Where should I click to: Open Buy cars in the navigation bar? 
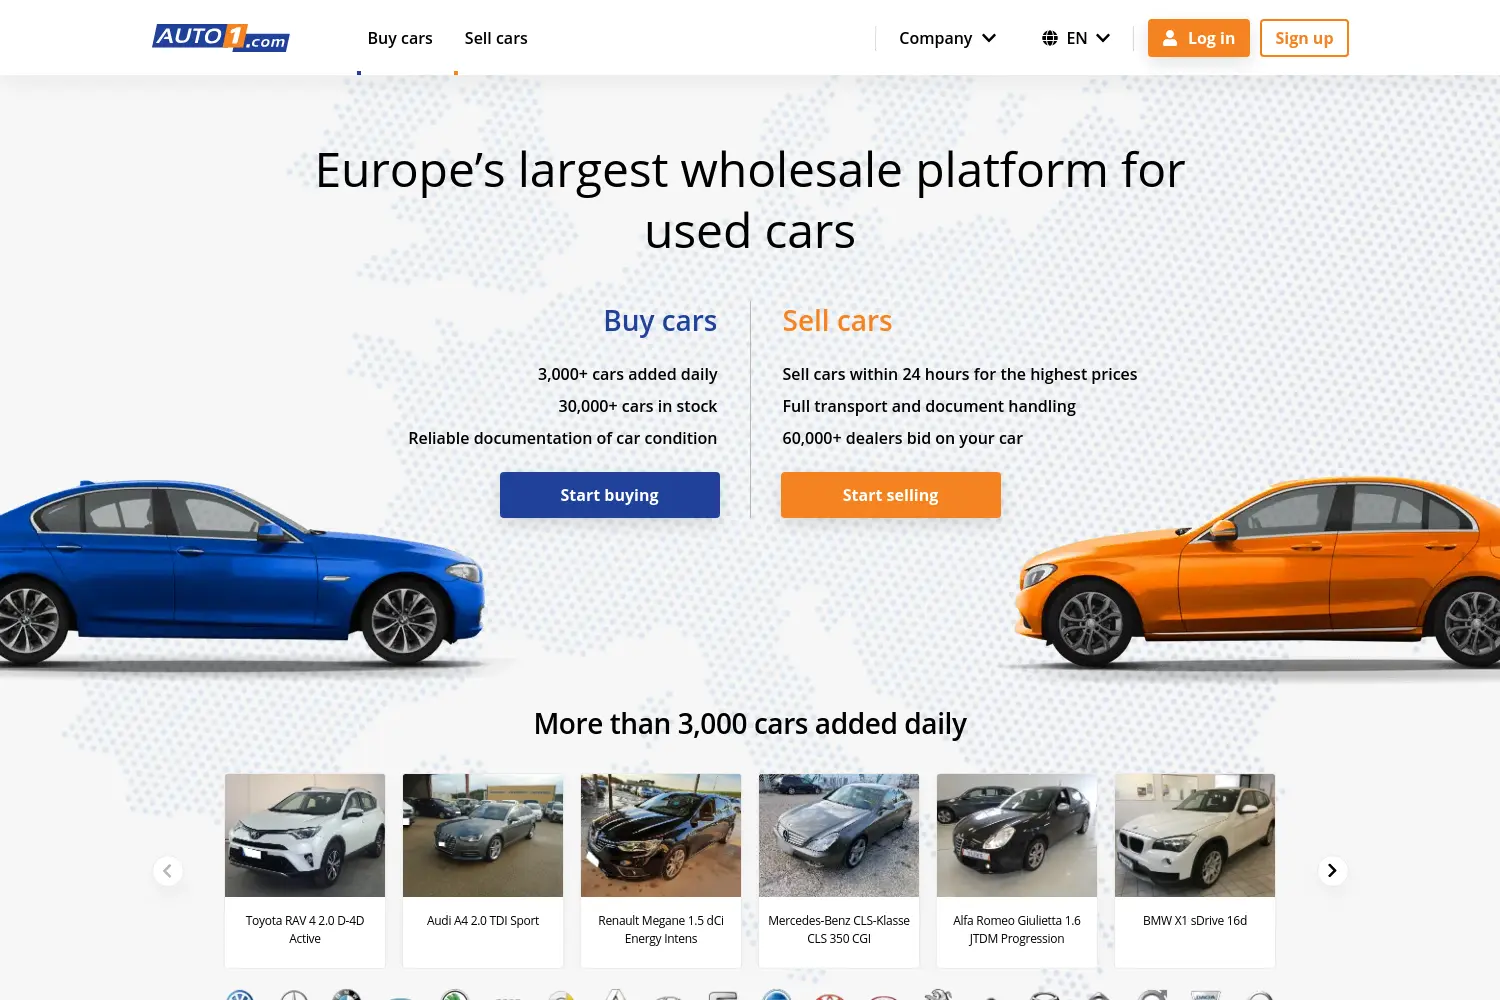pos(400,38)
